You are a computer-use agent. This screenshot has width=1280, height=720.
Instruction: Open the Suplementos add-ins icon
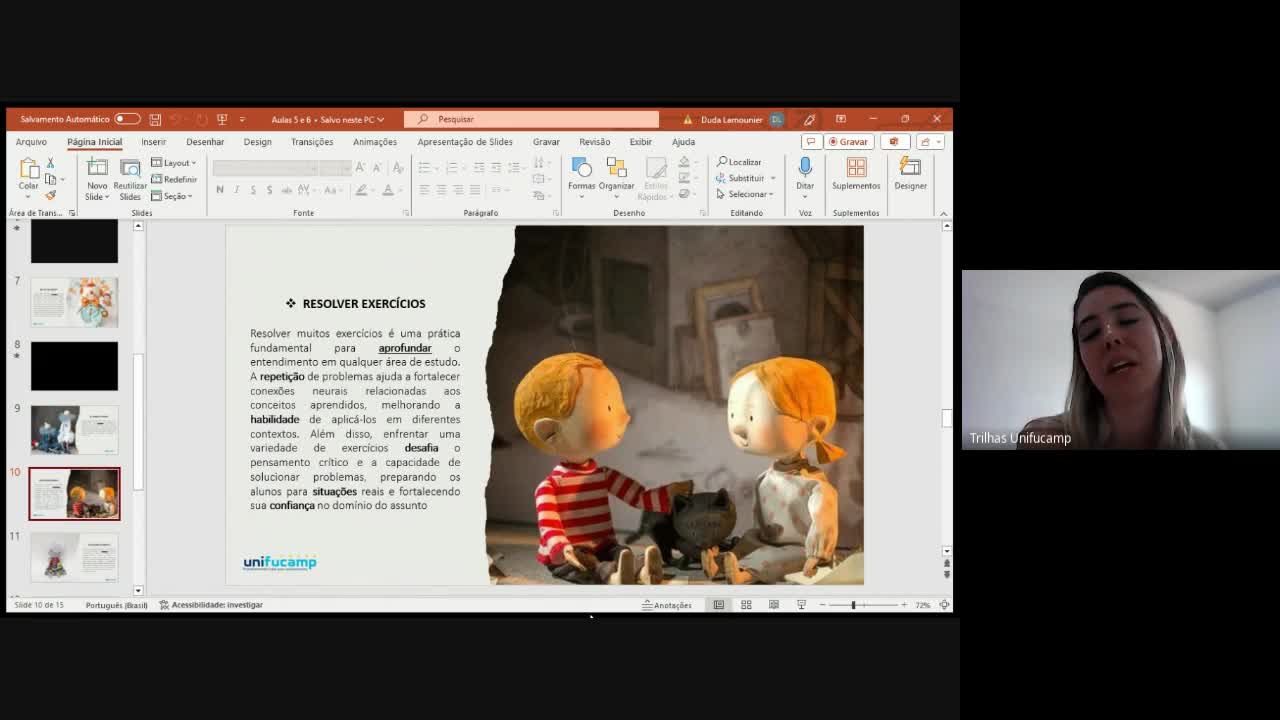click(x=856, y=168)
